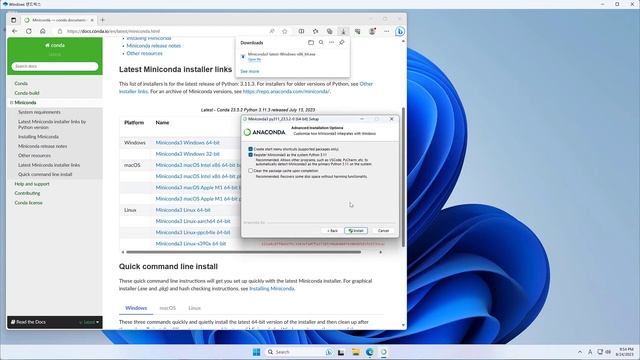The height and width of the screenshot is (360, 640).
Task: Select Miniconda release notes in sidebar
Action: pyautogui.click(x=42, y=146)
